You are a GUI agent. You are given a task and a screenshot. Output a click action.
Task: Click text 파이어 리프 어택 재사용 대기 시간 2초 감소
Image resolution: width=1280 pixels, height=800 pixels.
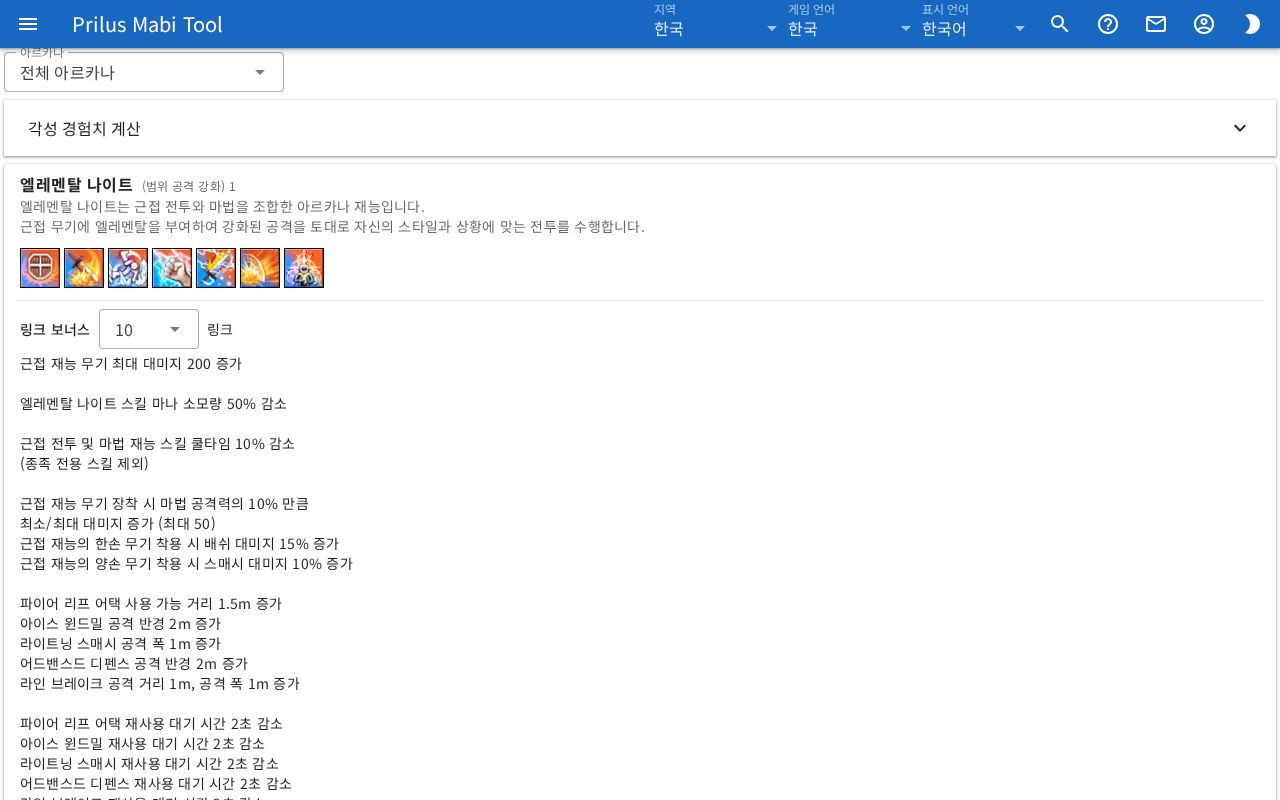[151, 724]
